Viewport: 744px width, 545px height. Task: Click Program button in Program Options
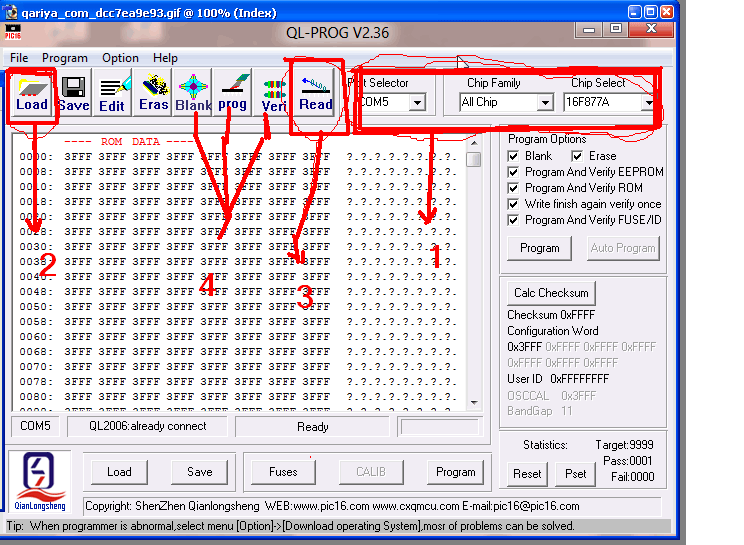[539, 249]
